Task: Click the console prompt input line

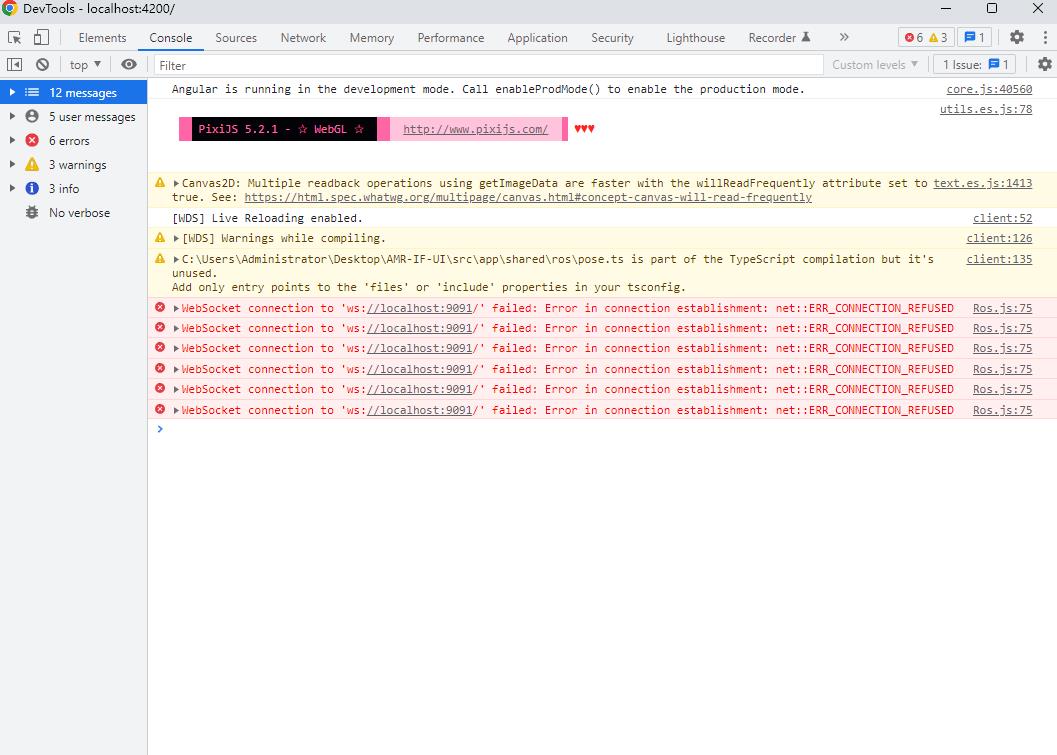Action: click(602, 429)
